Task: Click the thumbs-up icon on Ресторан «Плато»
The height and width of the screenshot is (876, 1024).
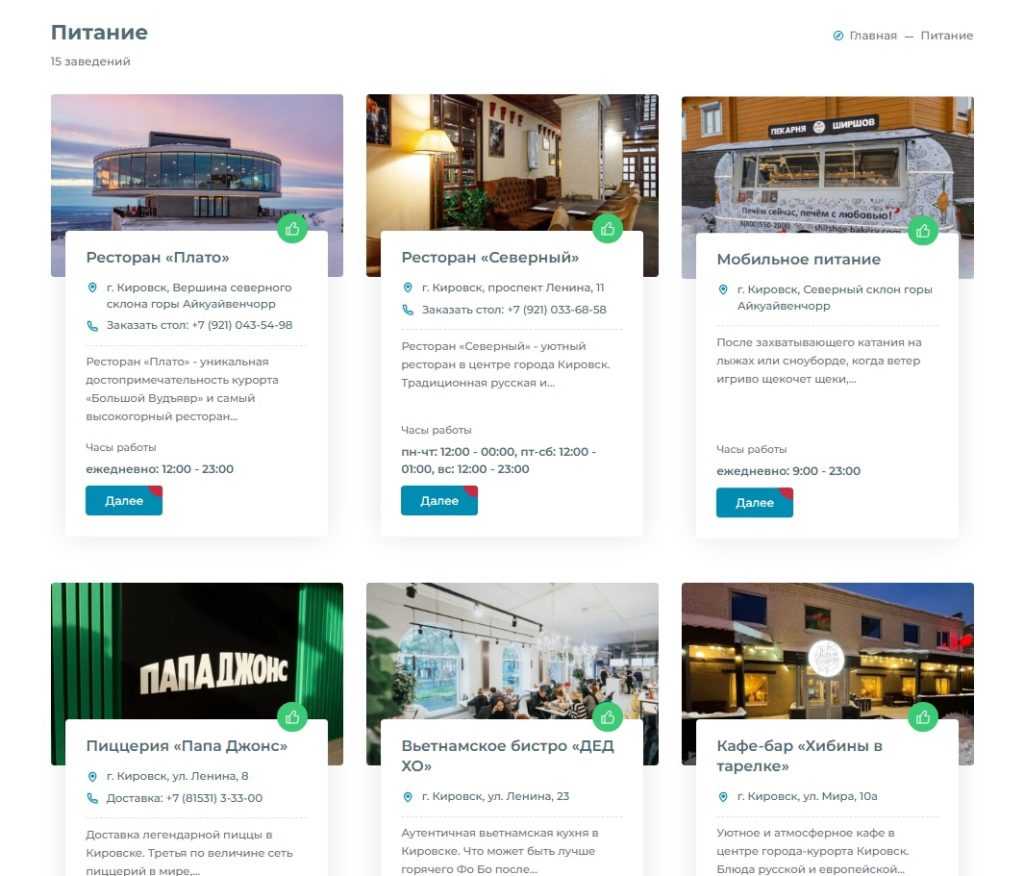Action: 292,229
